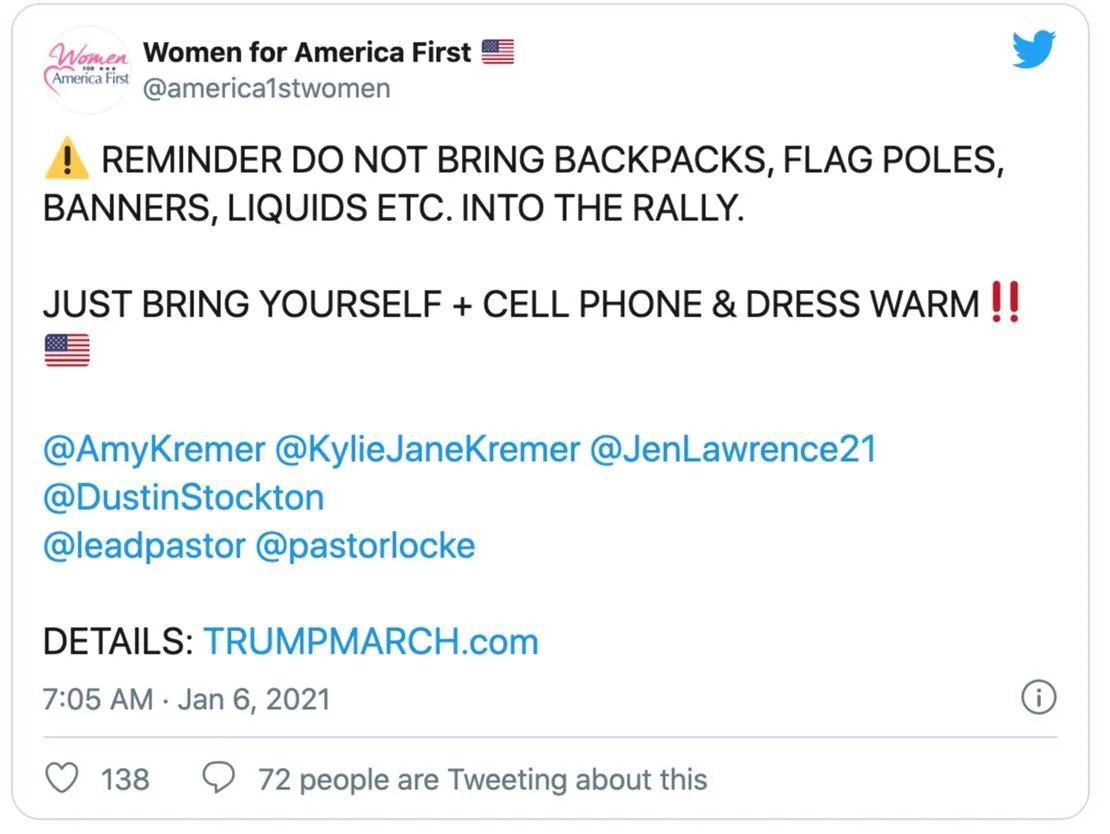Open the @pastorlocke mention

coord(365,545)
